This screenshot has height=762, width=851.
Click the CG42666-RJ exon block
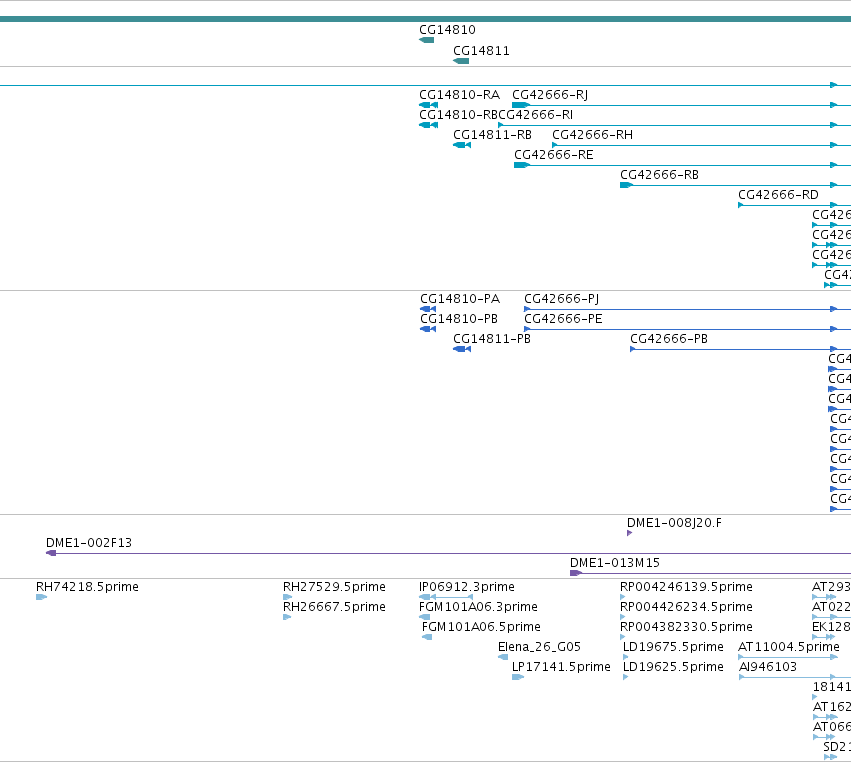point(520,105)
